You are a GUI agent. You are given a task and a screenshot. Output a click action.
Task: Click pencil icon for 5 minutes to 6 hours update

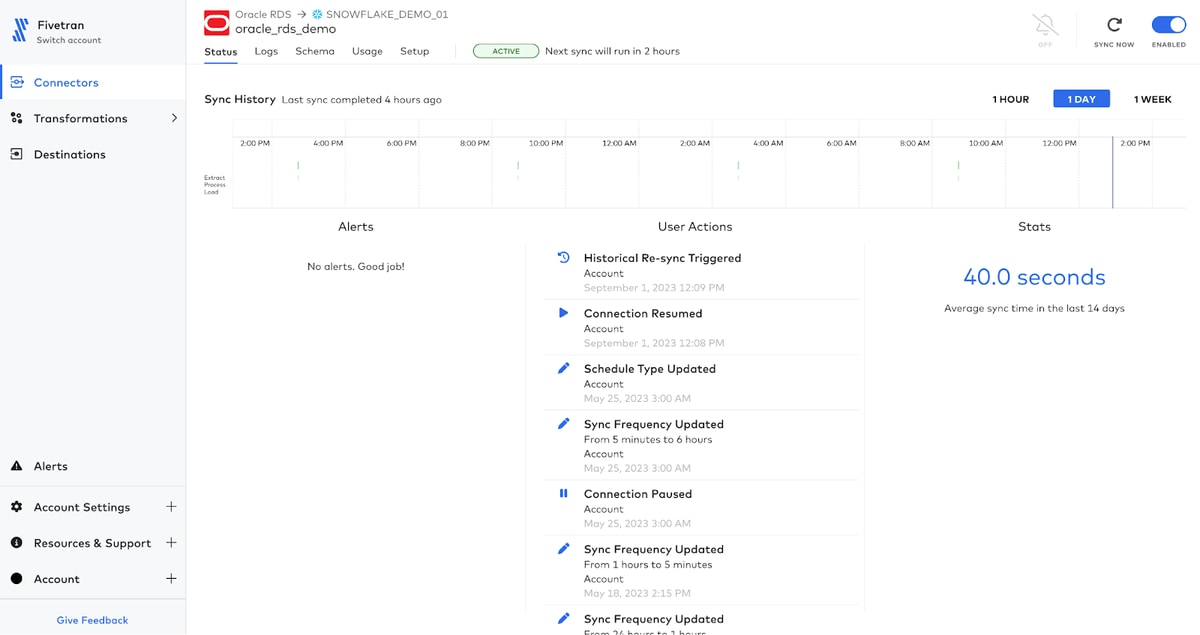[563, 423]
